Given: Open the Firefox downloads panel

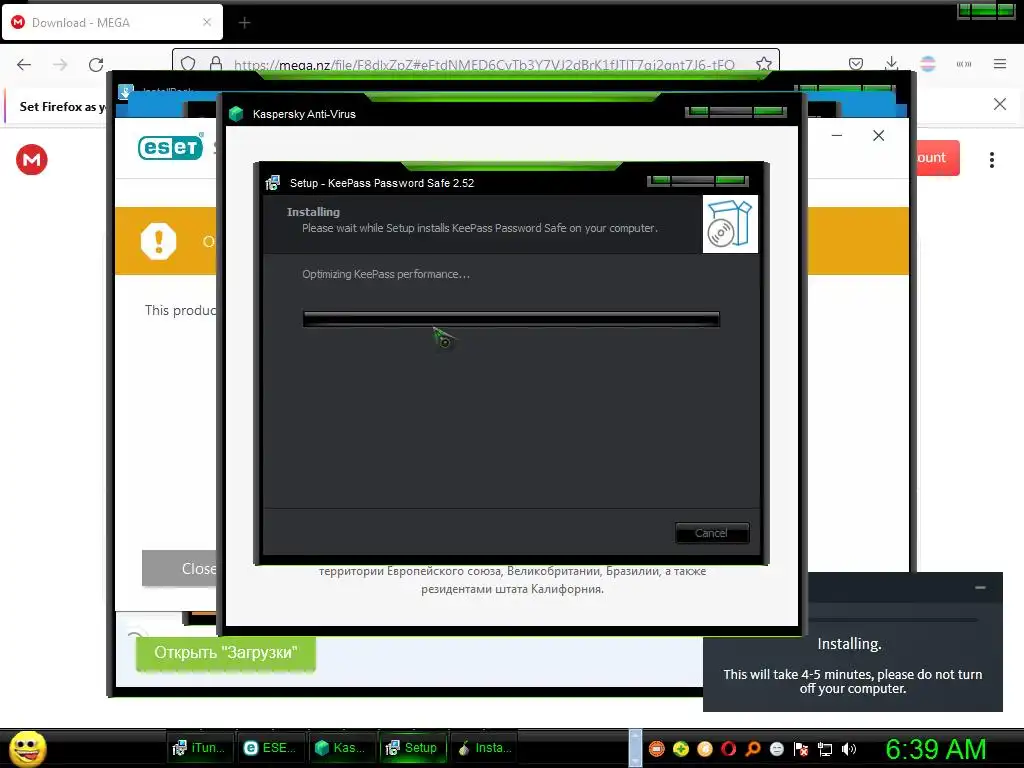Looking at the screenshot, I should [x=891, y=64].
